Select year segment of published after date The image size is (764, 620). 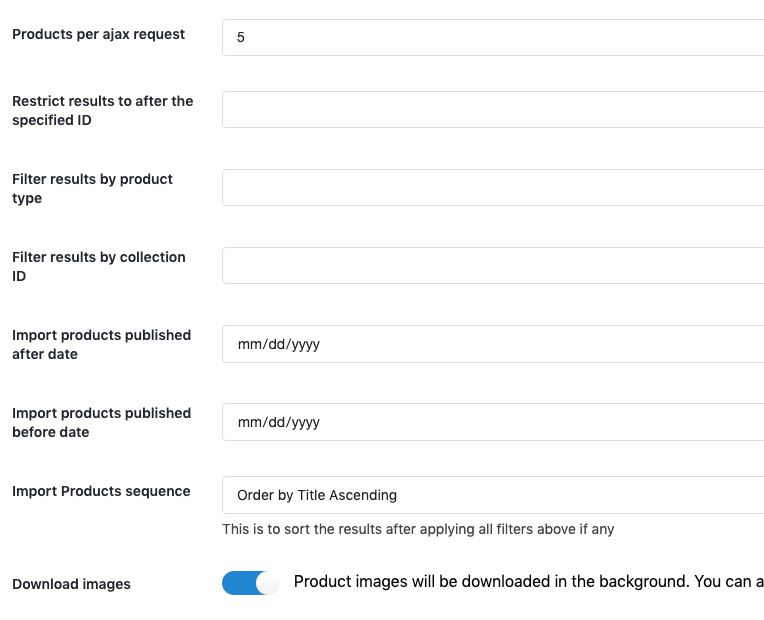coord(305,344)
